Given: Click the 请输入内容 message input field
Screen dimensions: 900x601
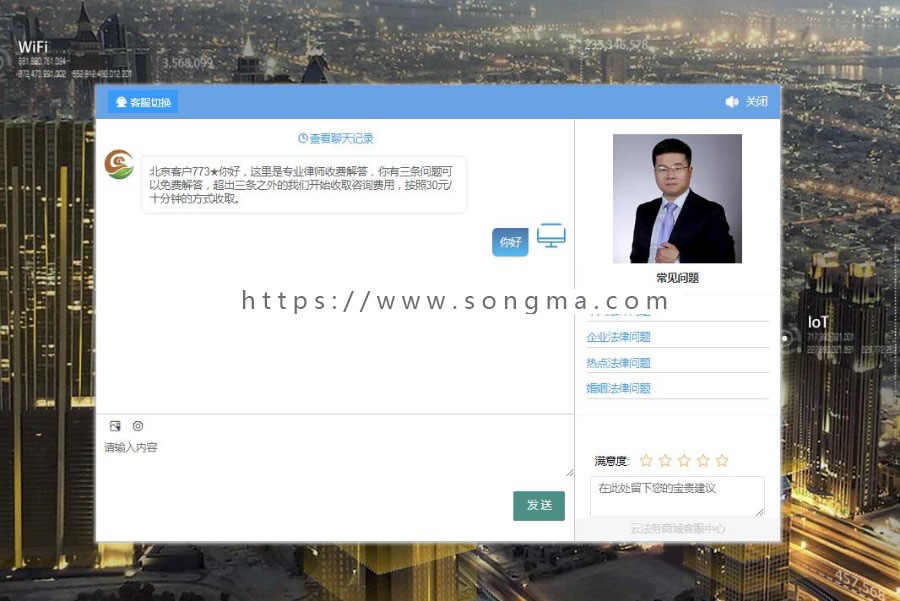Looking at the screenshot, I should click(x=300, y=447).
